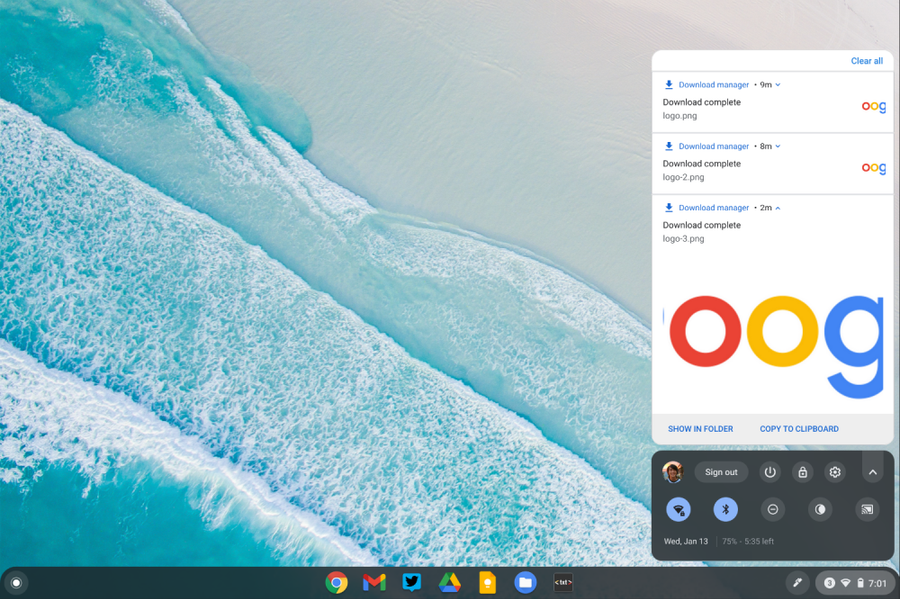Toggle Night Light in quick settings
This screenshot has width=900, height=599.
point(820,509)
